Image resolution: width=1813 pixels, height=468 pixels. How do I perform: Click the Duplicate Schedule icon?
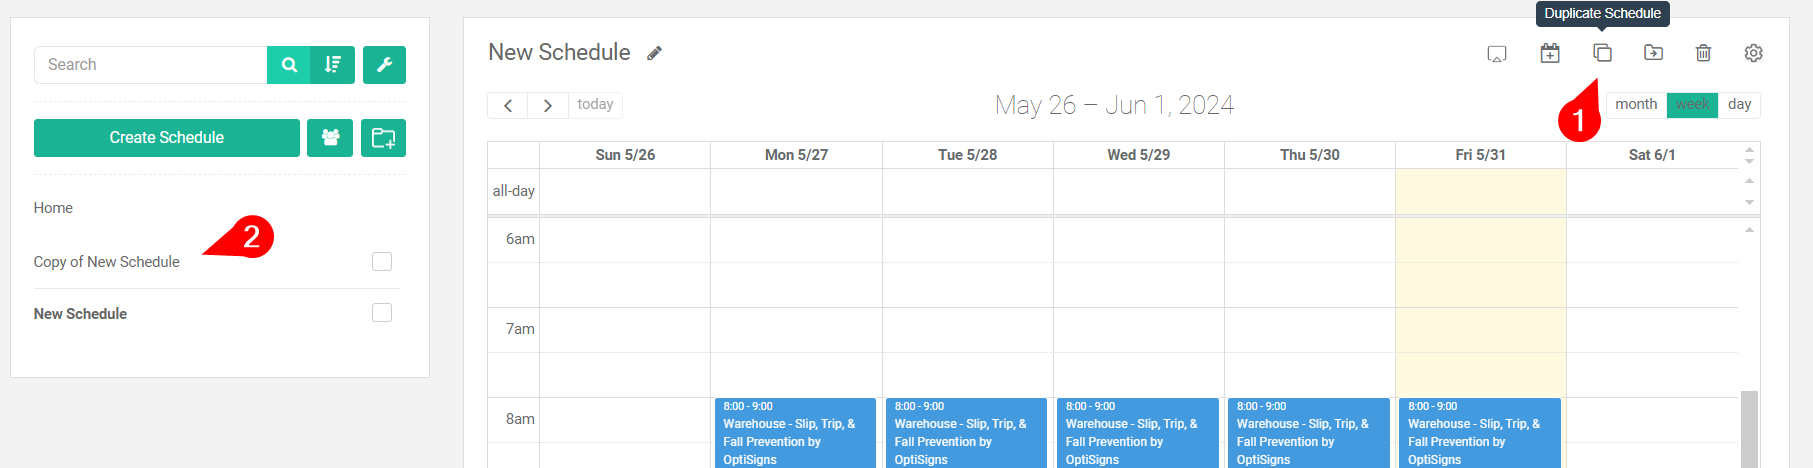tap(1602, 53)
